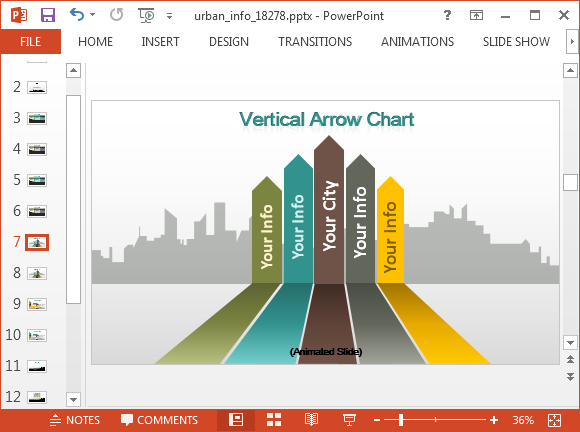Open the SLIDE SHOW tab
This screenshot has height=432, width=580.
point(516,41)
